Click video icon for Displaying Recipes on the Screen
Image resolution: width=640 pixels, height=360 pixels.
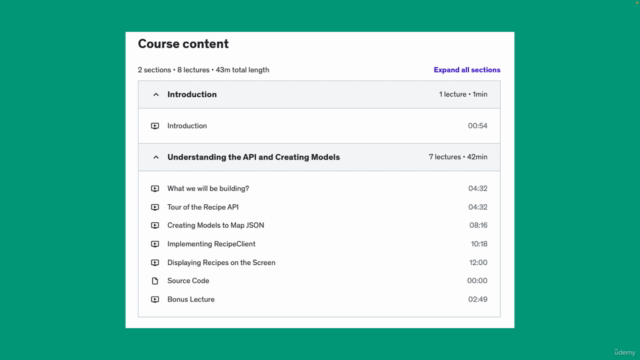(155, 262)
